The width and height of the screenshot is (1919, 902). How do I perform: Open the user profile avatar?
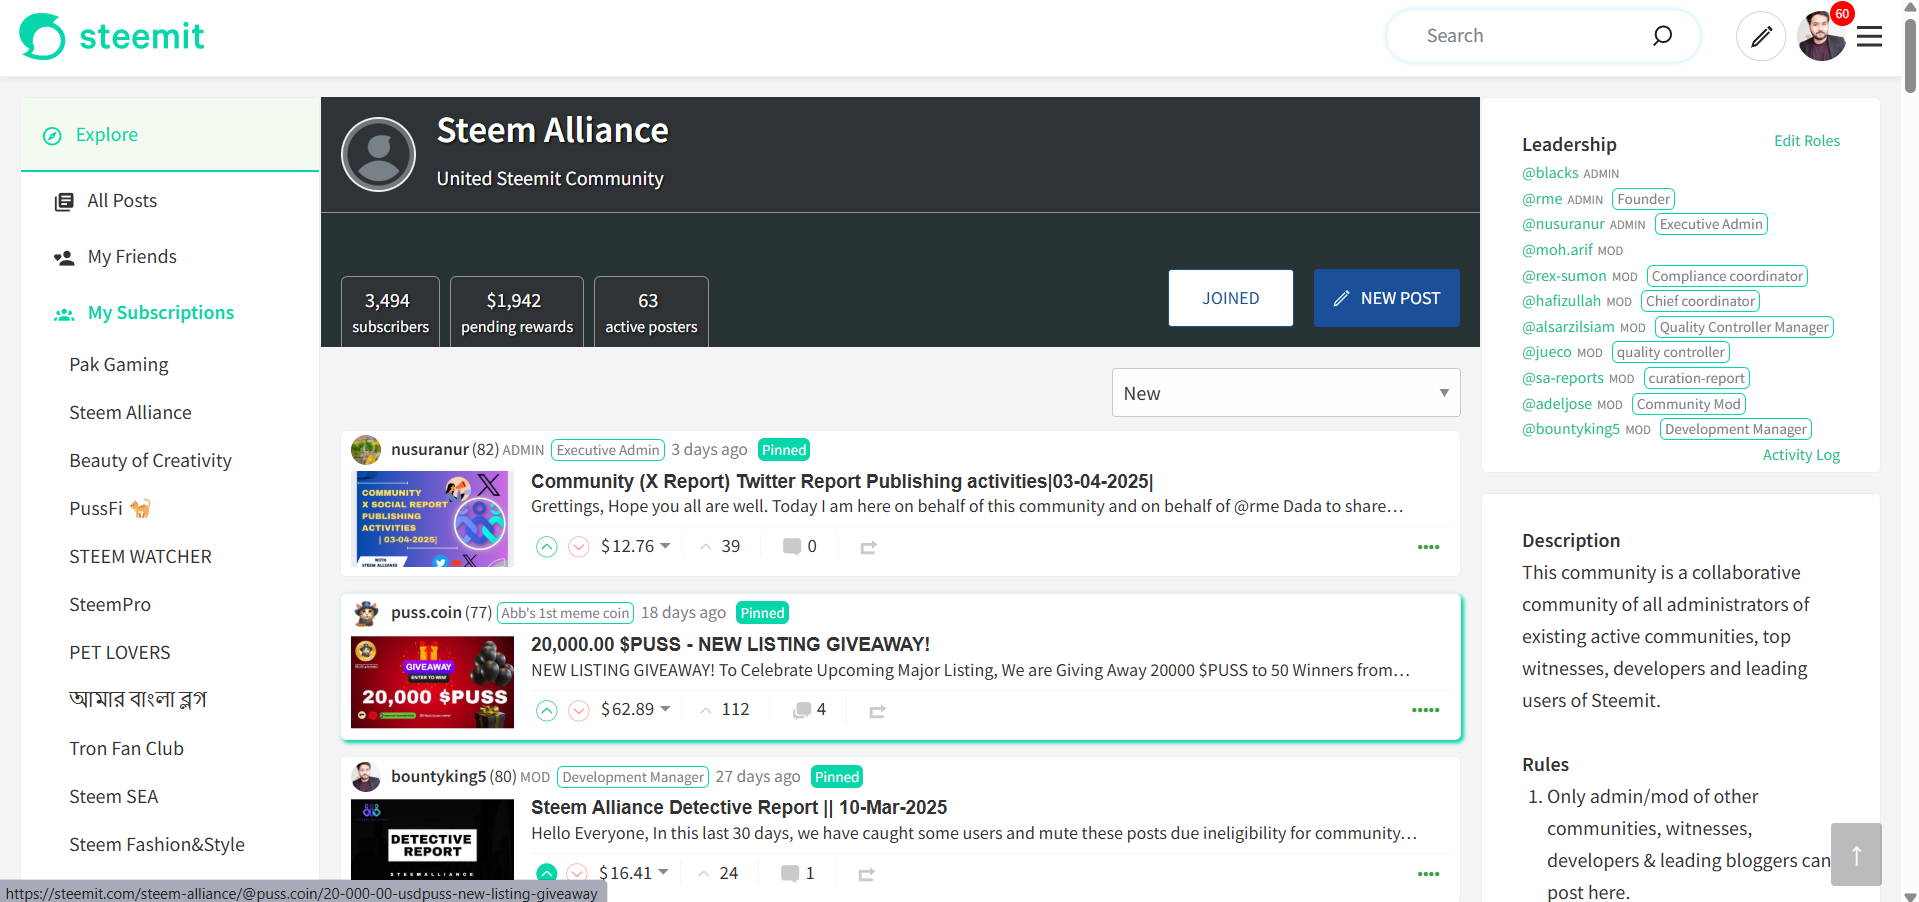1821,37
